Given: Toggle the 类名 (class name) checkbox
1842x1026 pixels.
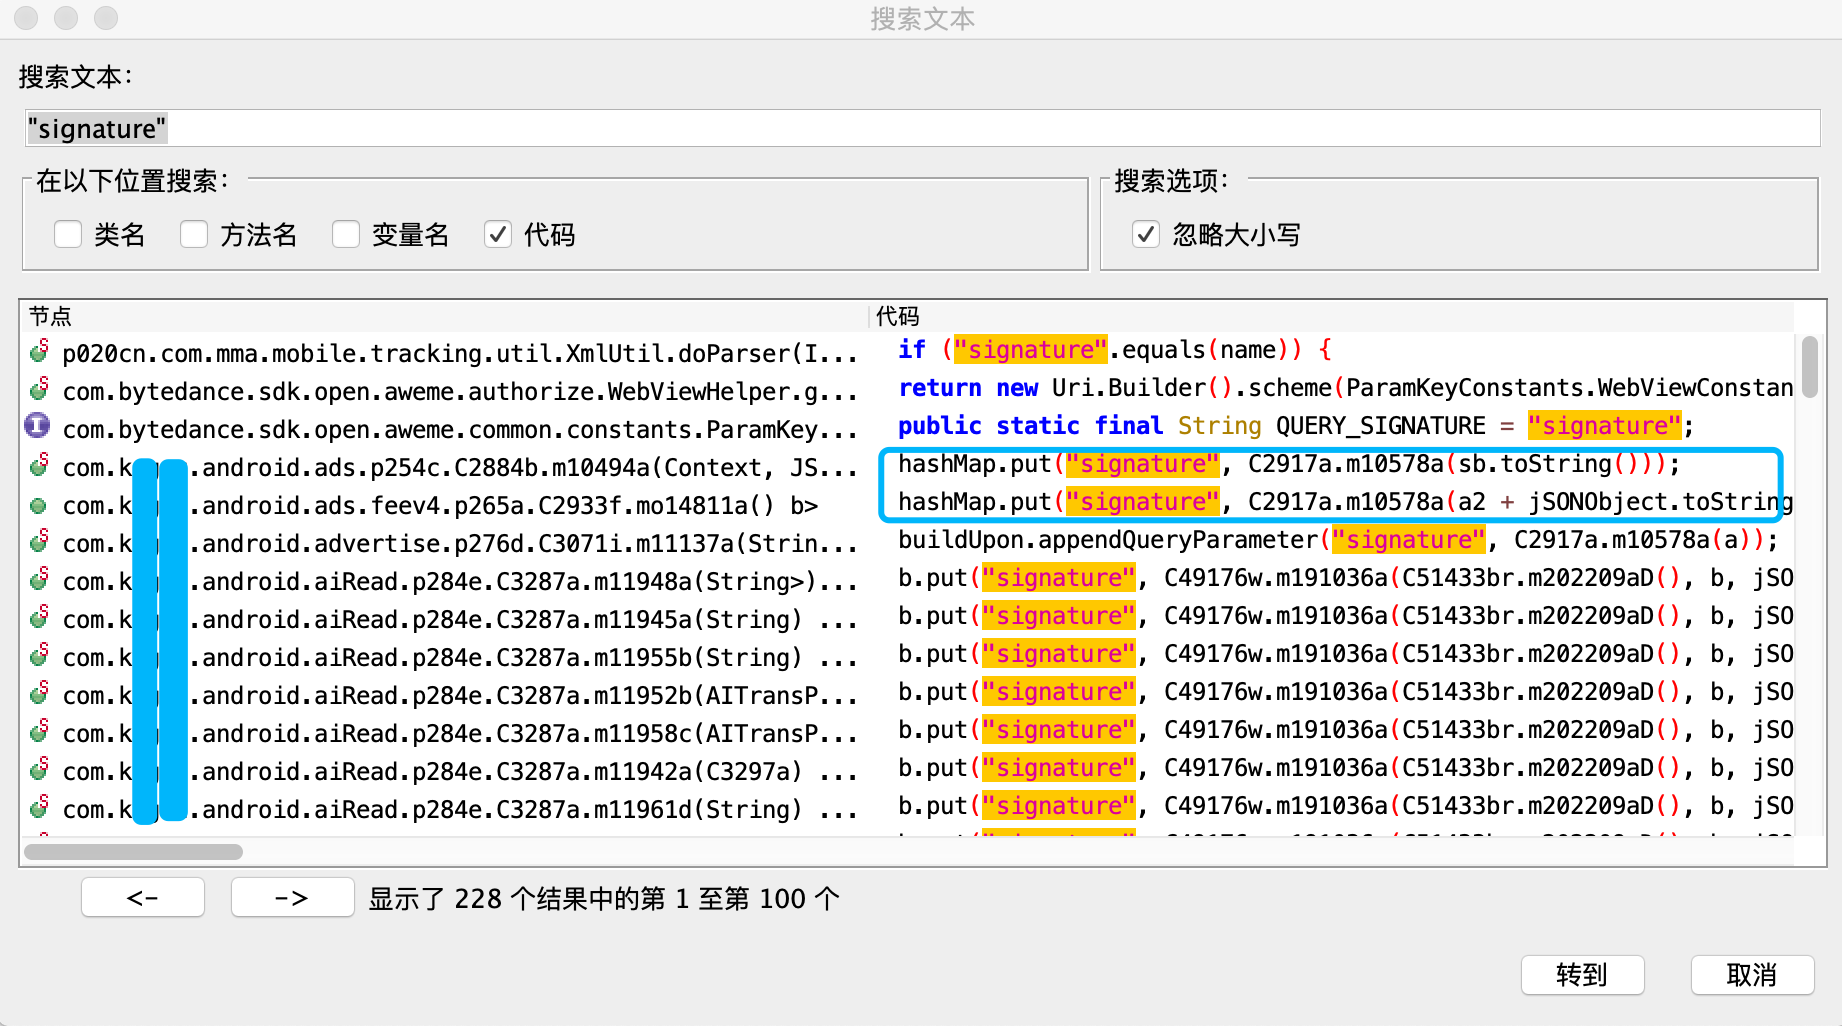Looking at the screenshot, I should (68, 234).
